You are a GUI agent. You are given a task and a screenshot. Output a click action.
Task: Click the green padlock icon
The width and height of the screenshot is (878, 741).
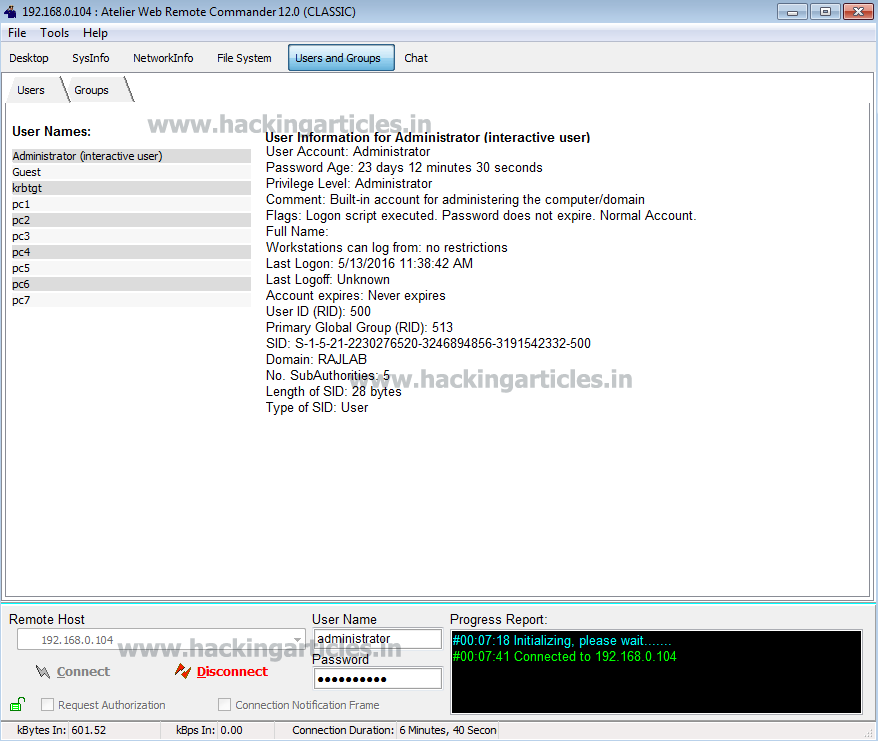17,704
